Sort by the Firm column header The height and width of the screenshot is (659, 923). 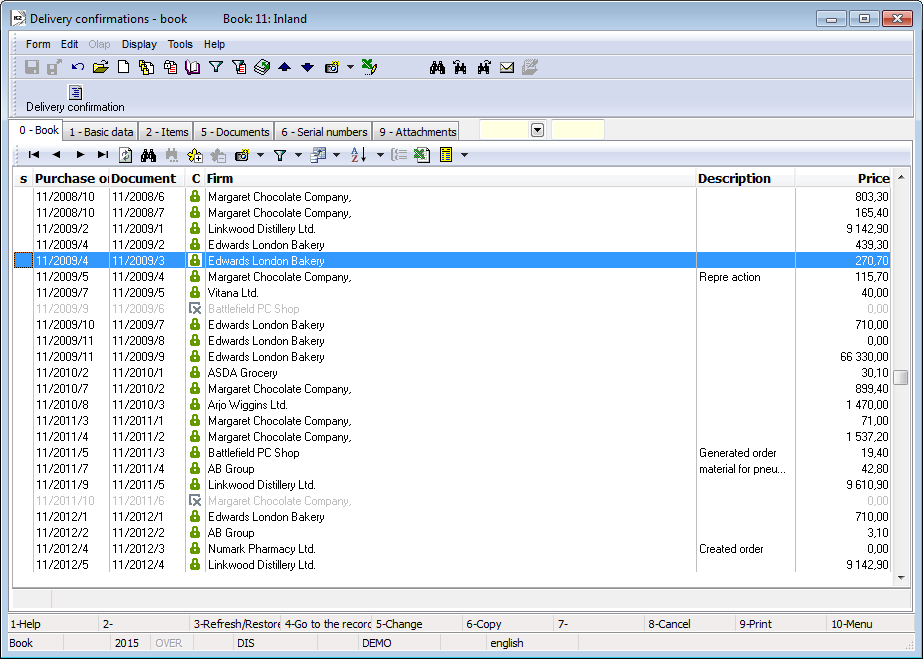point(450,178)
